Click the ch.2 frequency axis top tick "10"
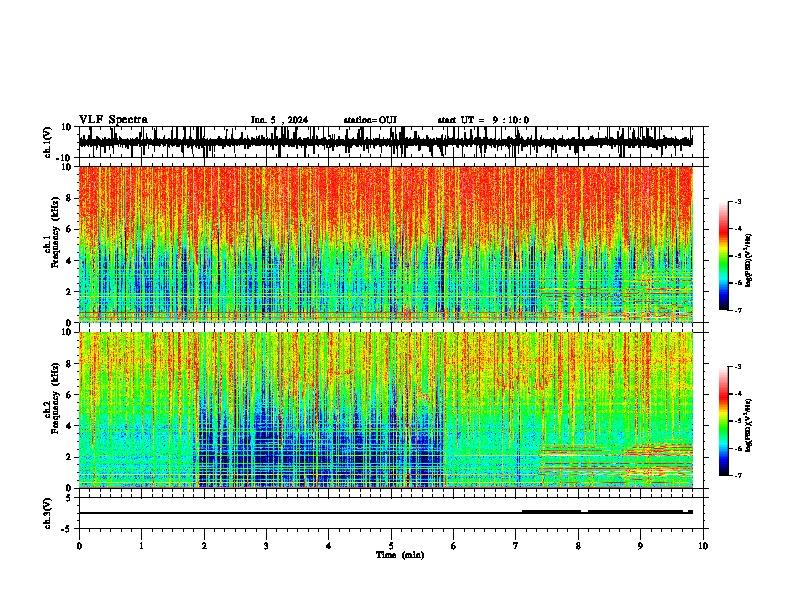 pyautogui.click(x=68, y=332)
